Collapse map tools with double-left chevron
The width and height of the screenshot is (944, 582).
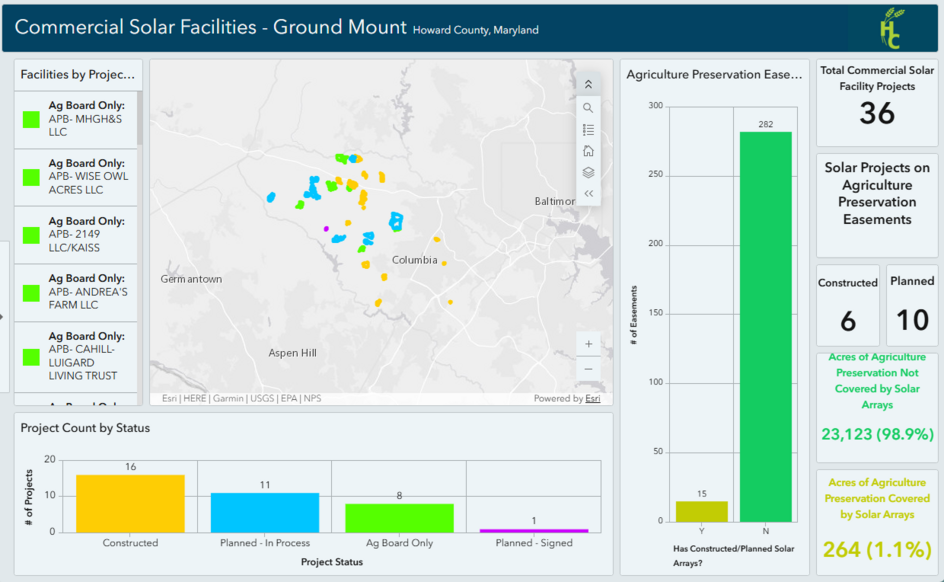(x=588, y=194)
